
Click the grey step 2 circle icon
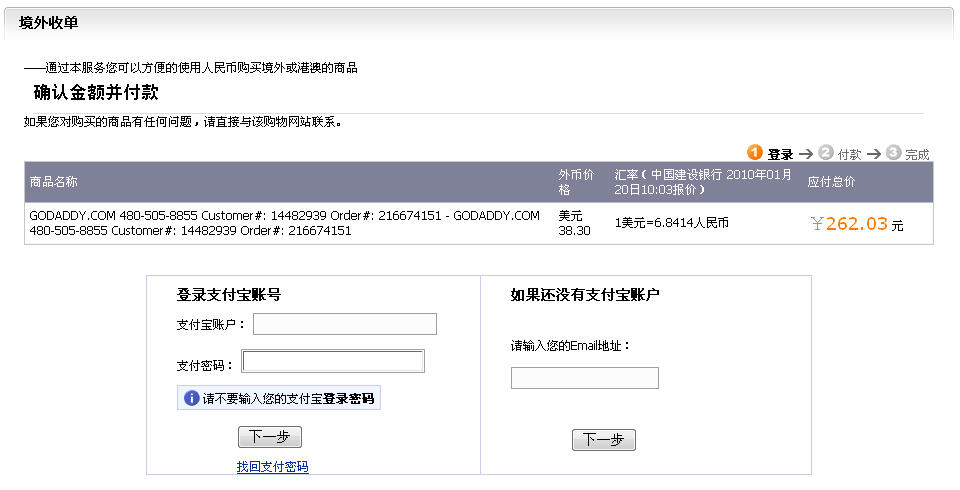coord(826,152)
